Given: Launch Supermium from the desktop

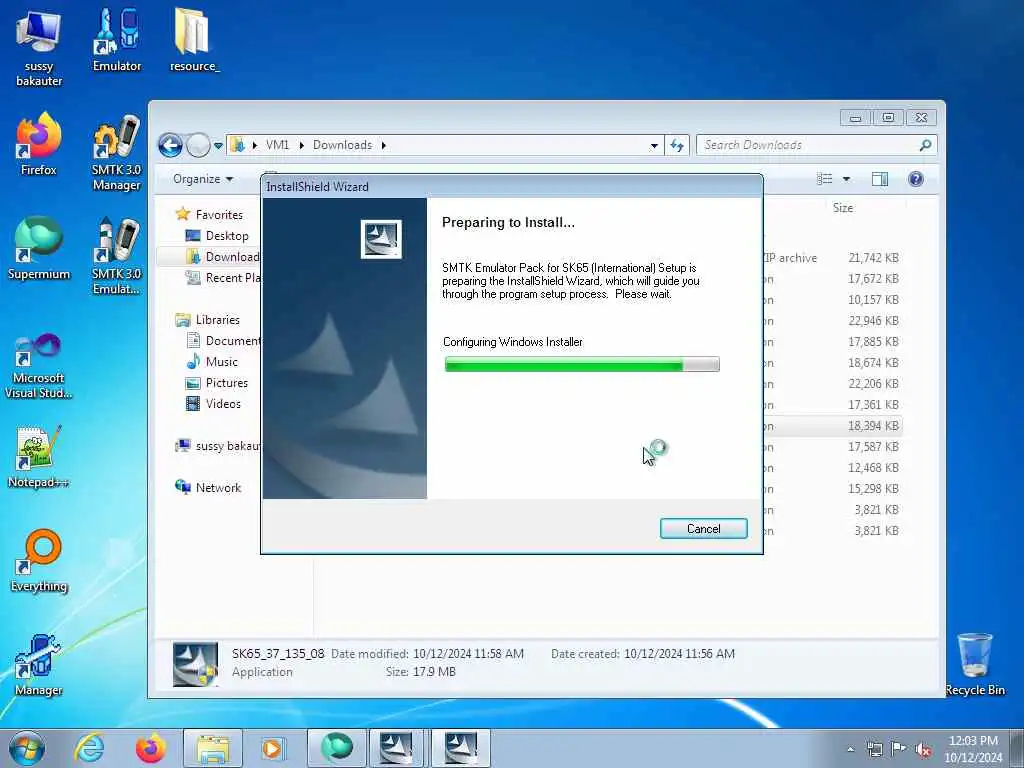Looking at the screenshot, I should click(39, 249).
